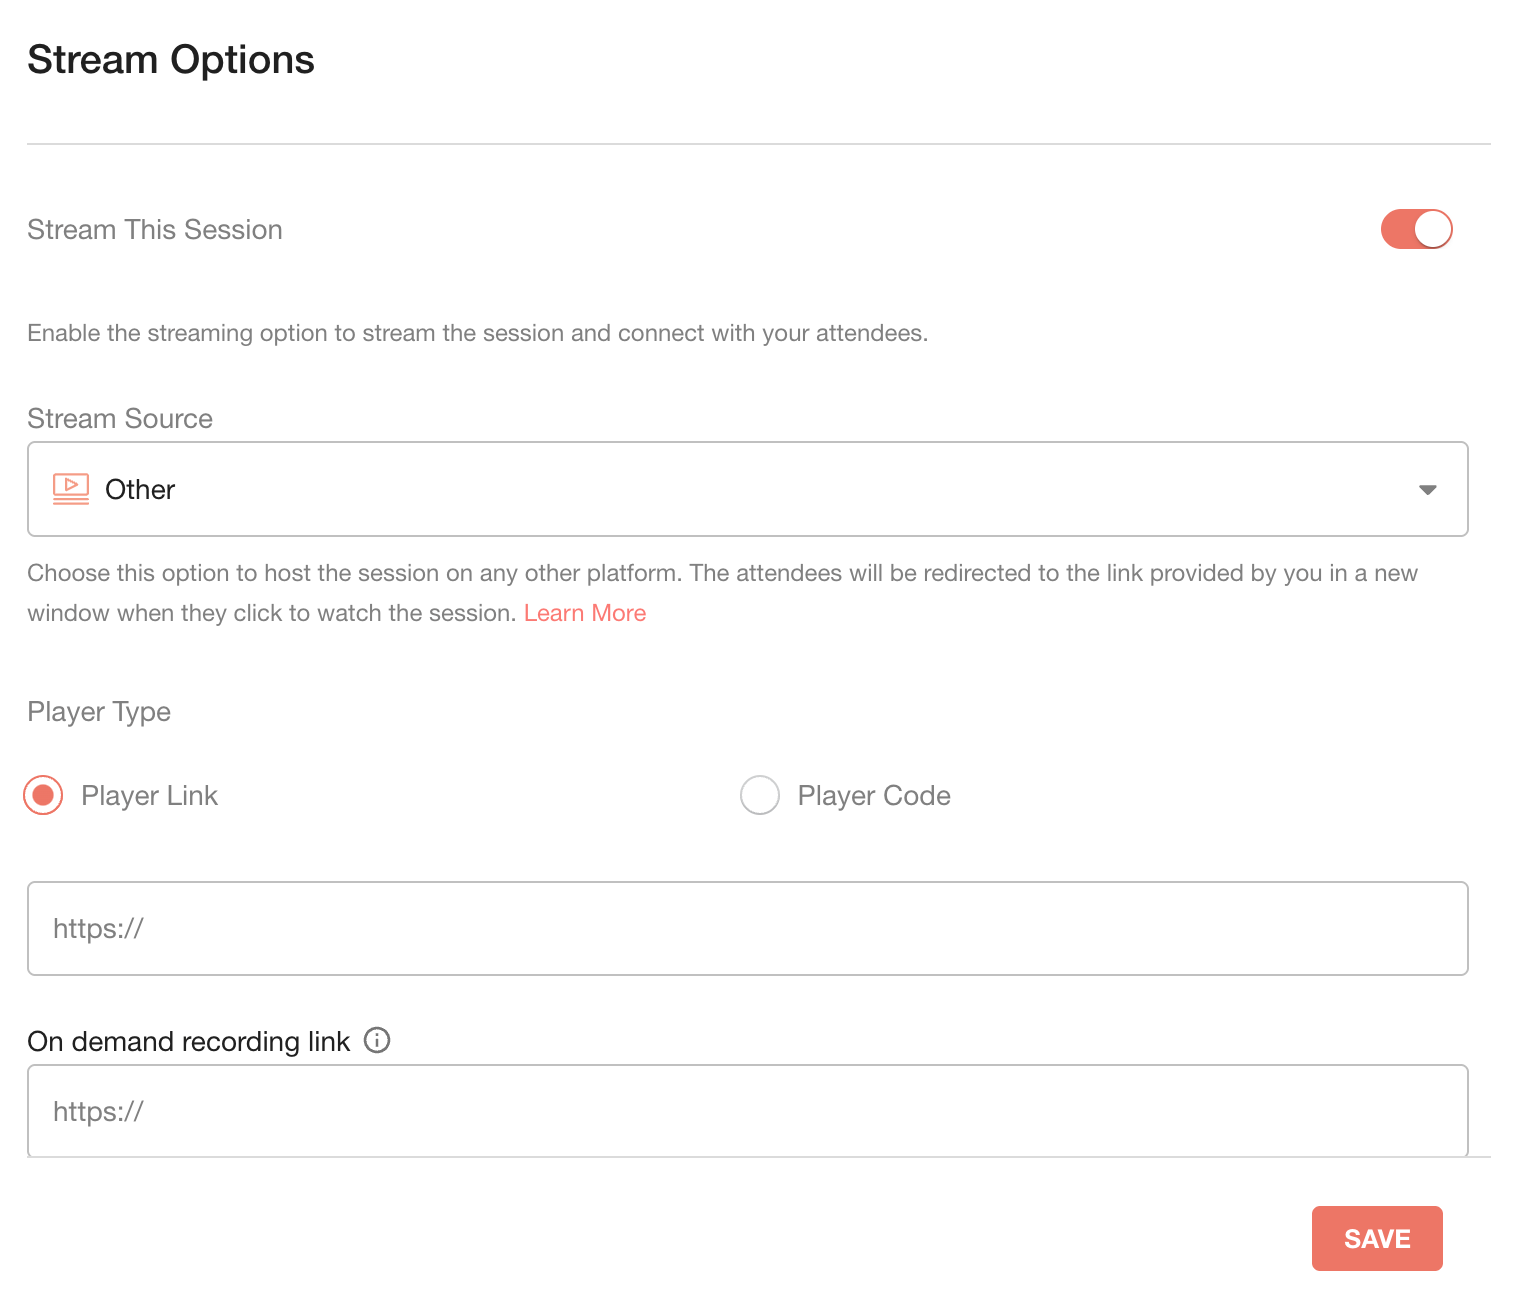
Task: Click the "Player Link" label text
Action: click(149, 796)
